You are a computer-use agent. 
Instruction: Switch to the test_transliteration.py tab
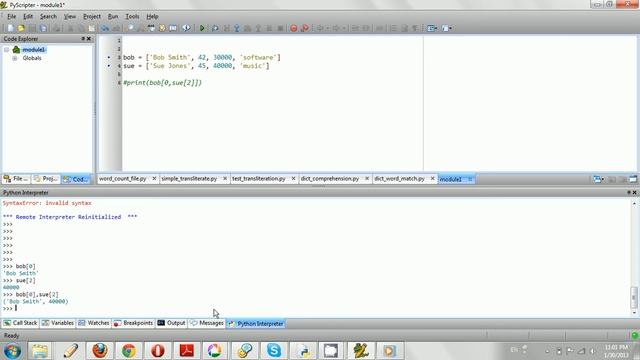pyautogui.click(x=258, y=179)
